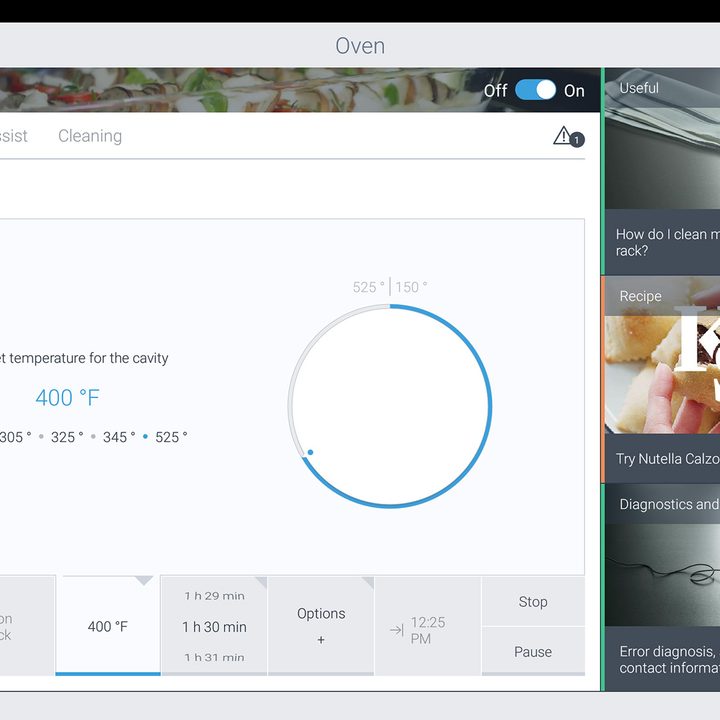Pause the oven program
Viewport: 720px width, 720px height.
[x=533, y=652]
